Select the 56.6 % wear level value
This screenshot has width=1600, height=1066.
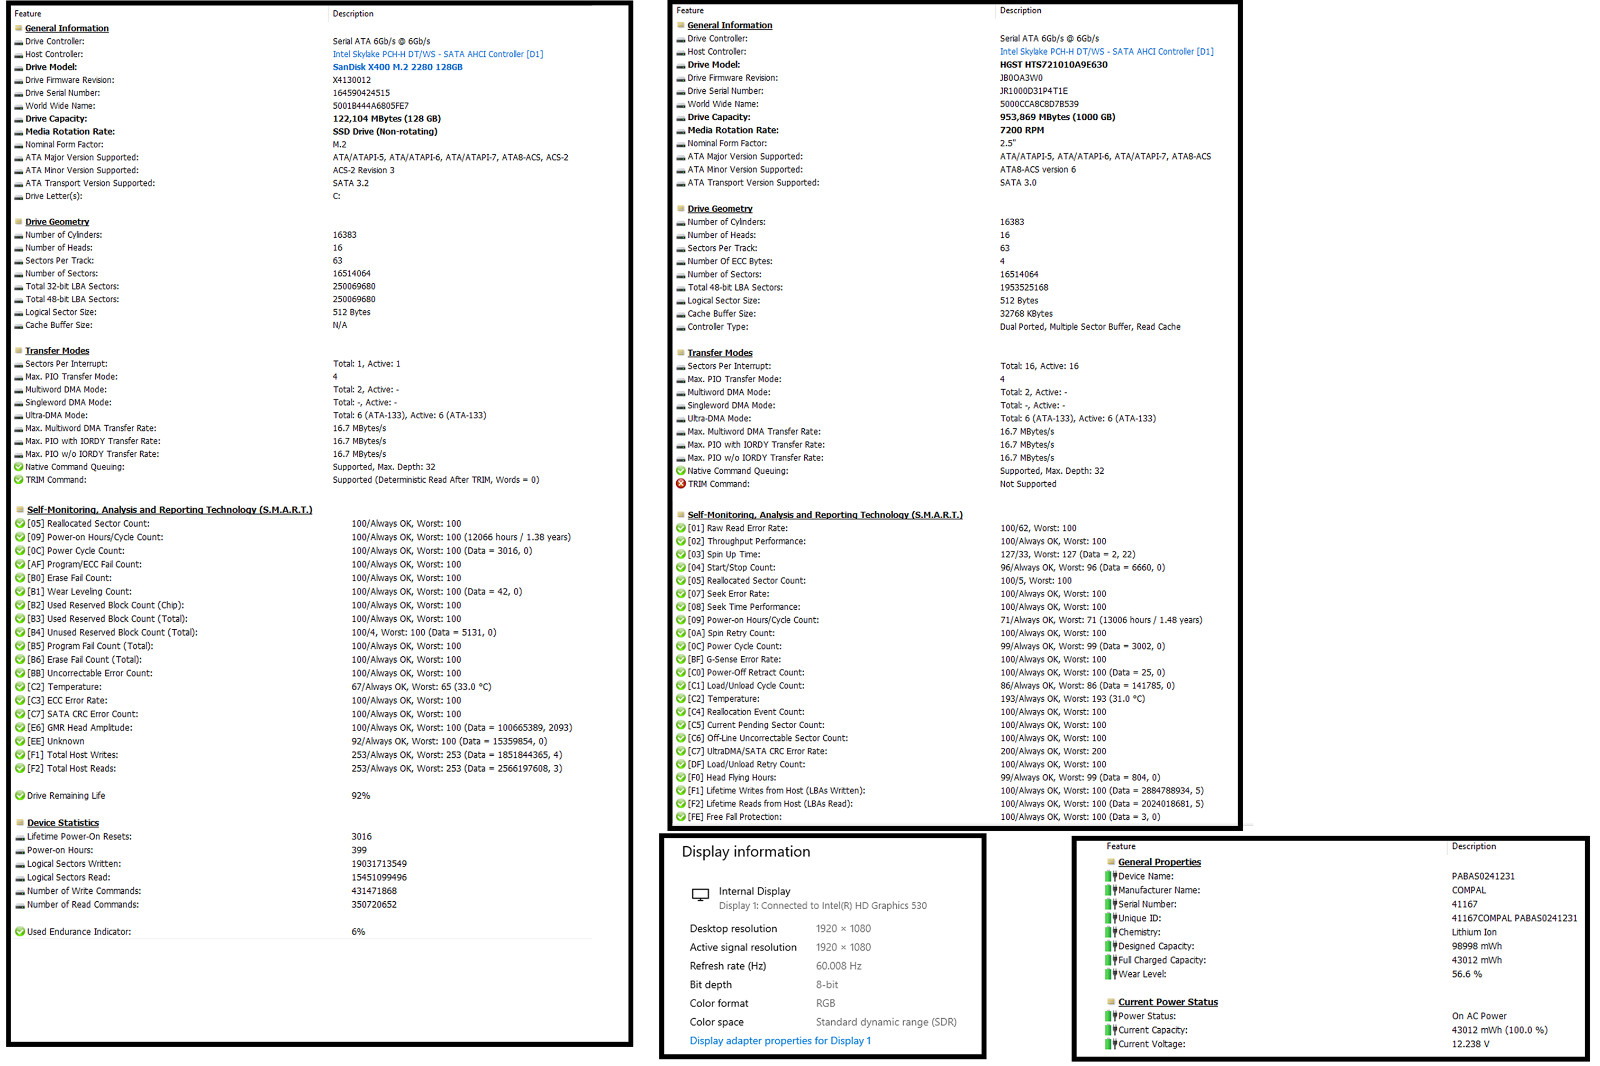tap(1467, 974)
